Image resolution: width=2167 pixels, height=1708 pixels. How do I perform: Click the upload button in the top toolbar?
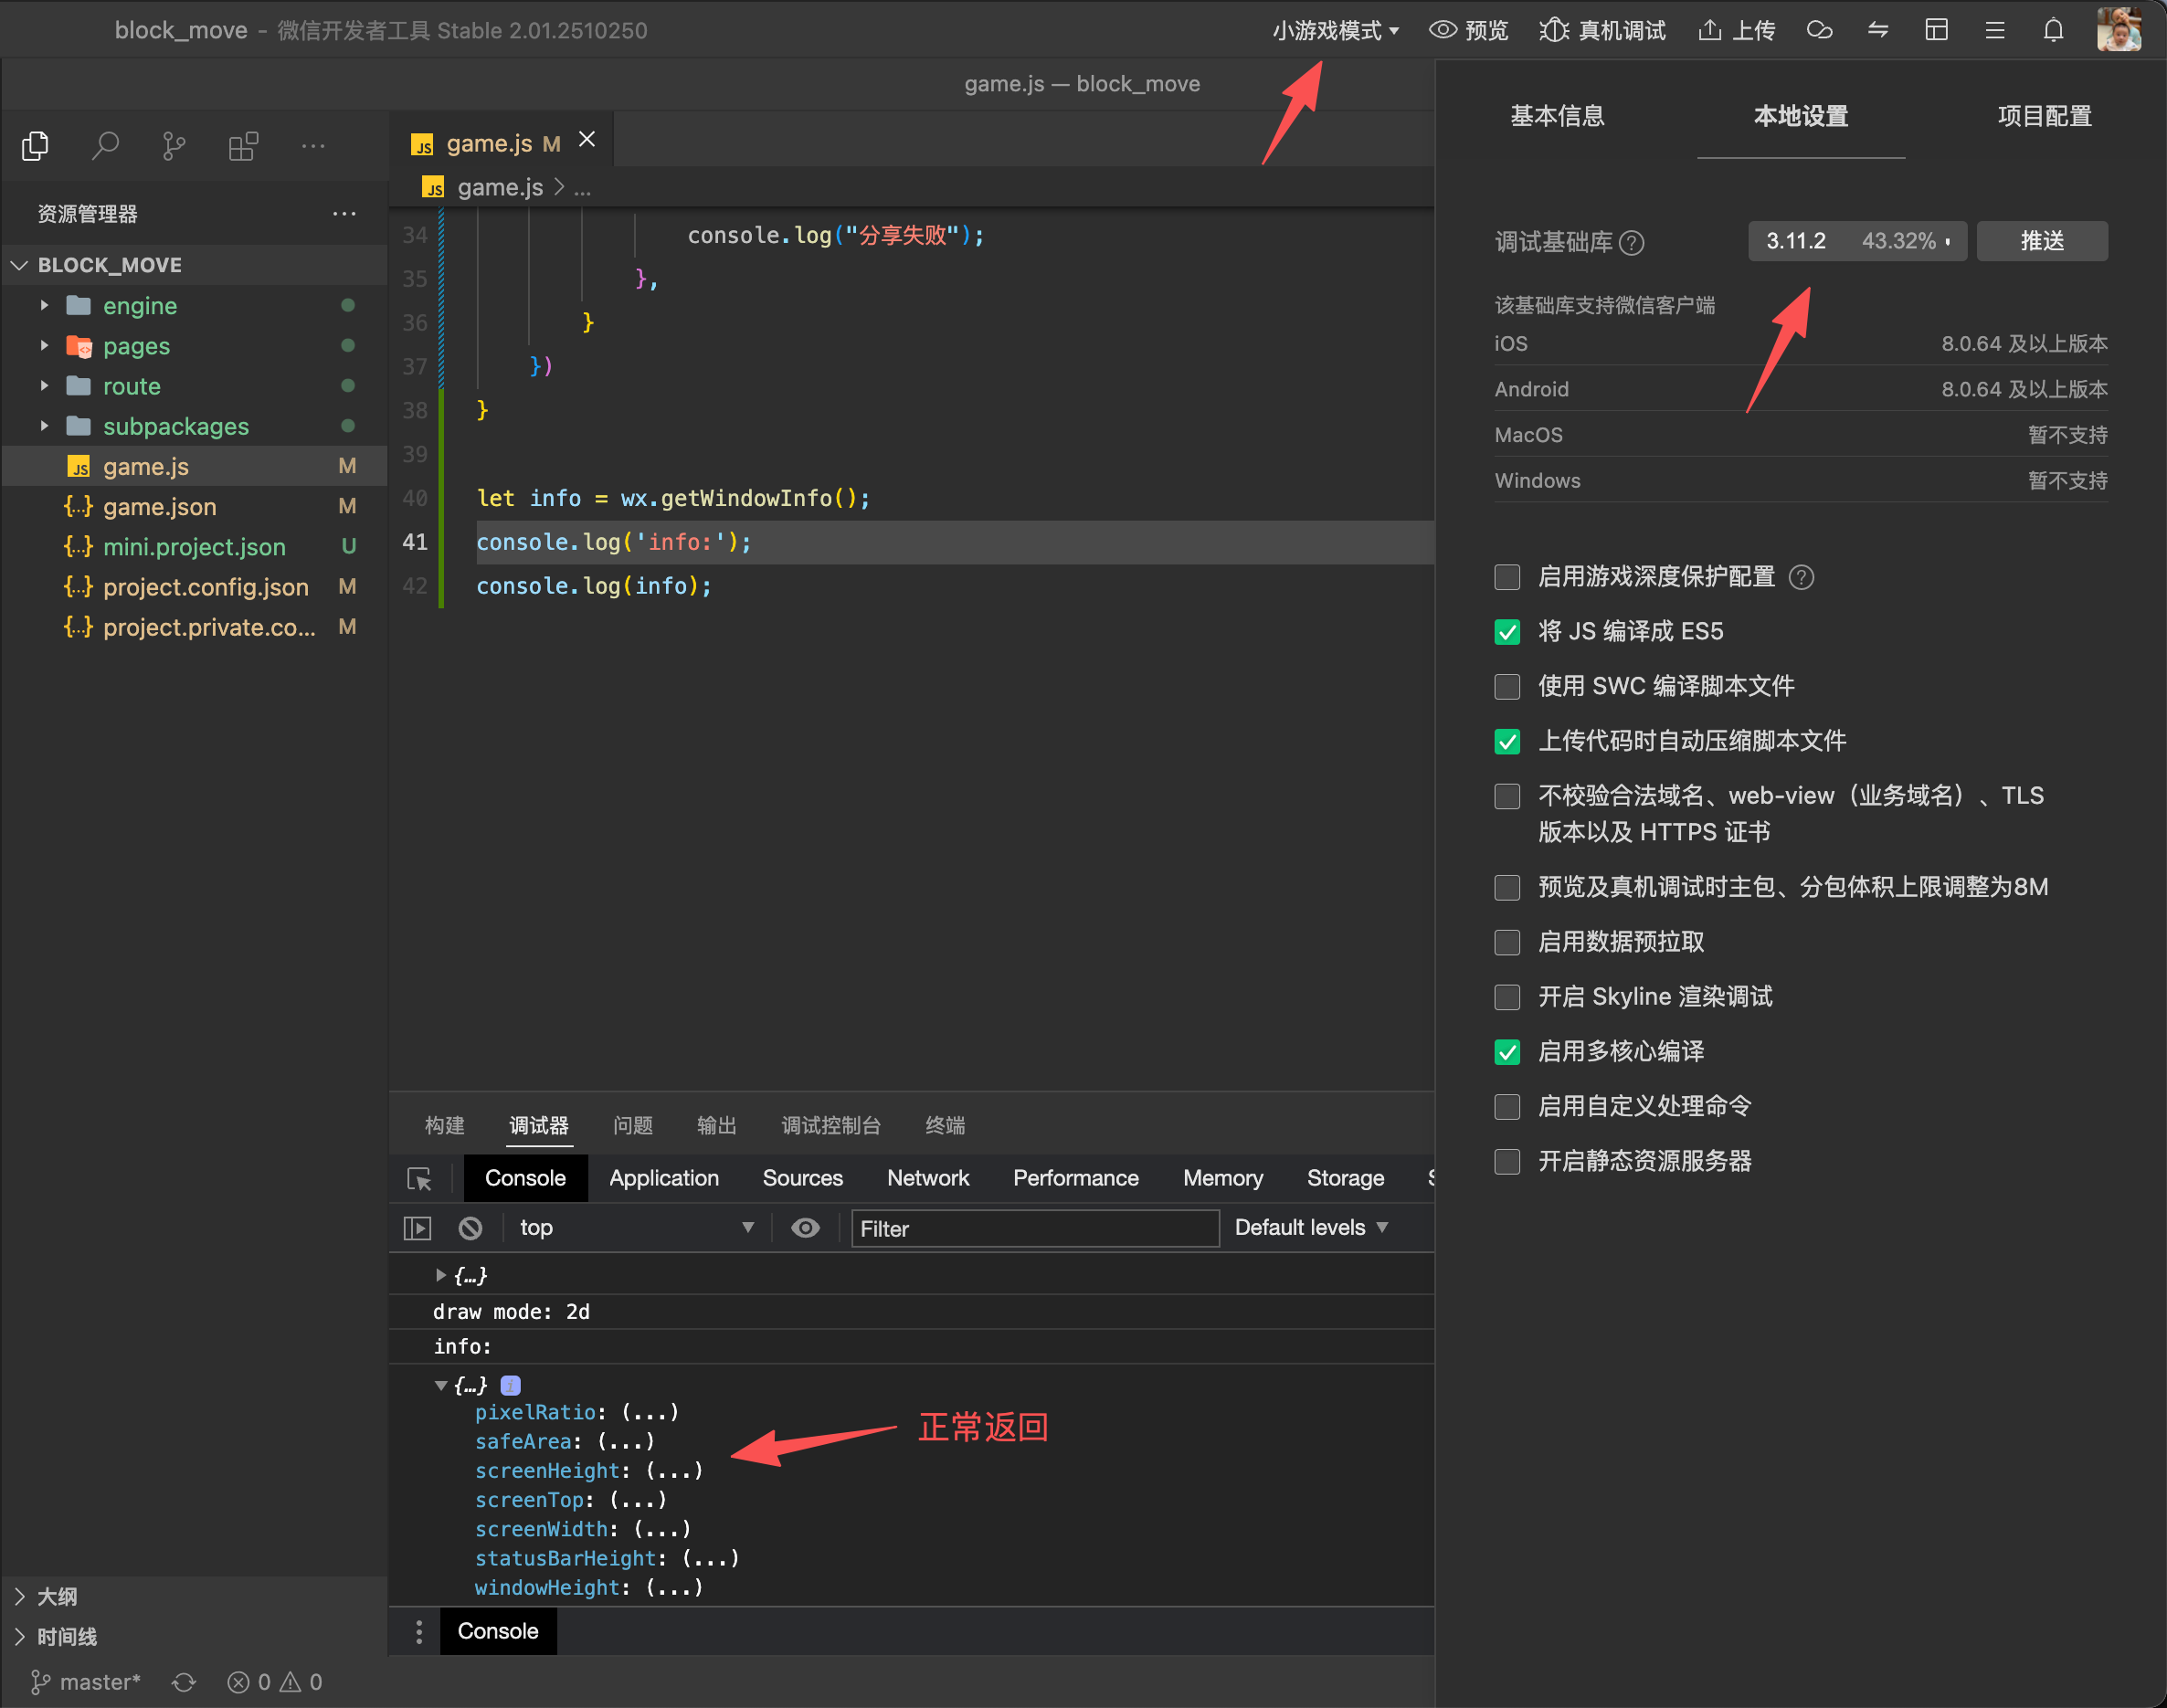point(1736,30)
